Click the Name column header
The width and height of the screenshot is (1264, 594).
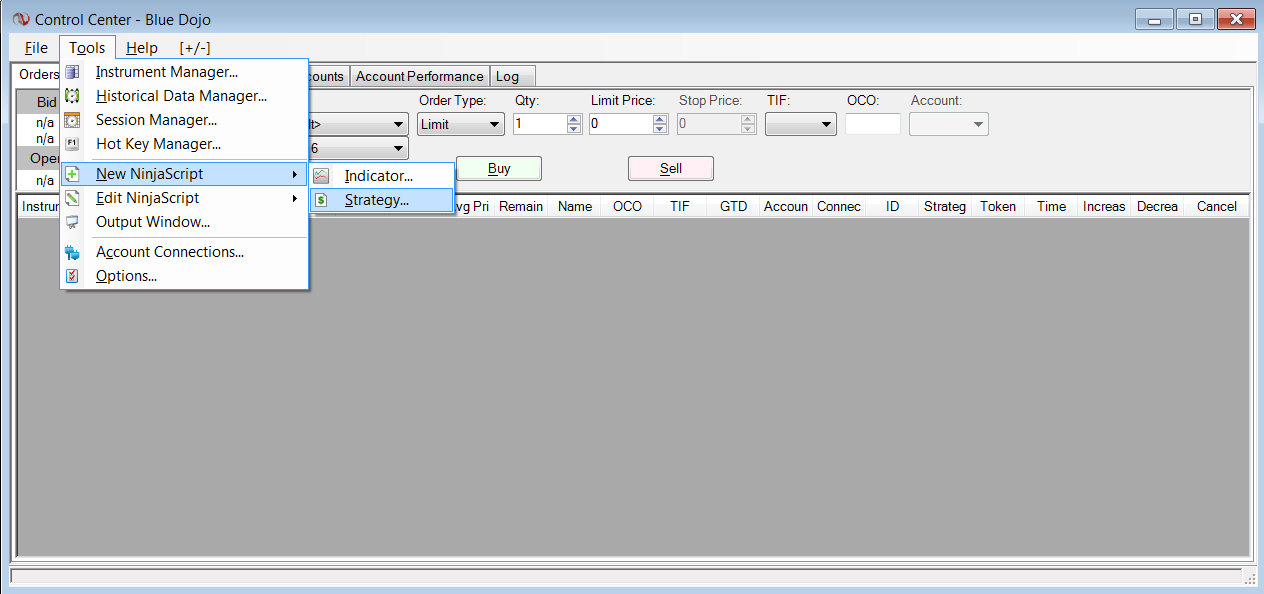tap(575, 206)
